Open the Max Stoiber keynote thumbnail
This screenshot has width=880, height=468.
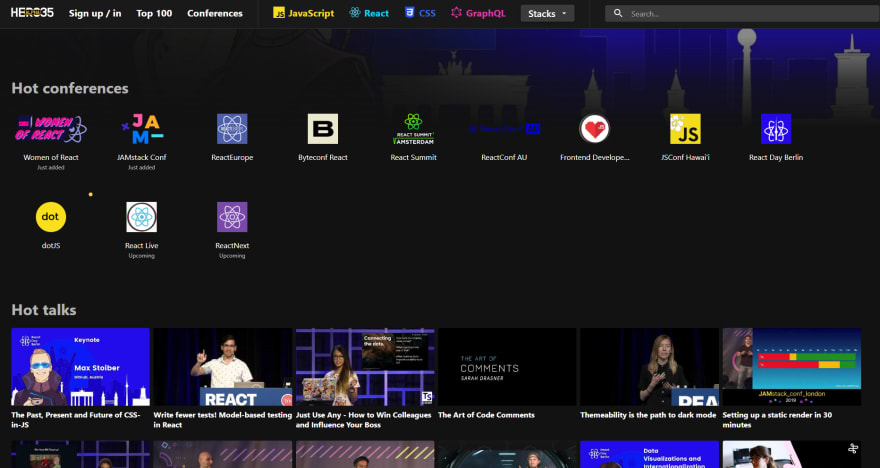click(x=80, y=367)
